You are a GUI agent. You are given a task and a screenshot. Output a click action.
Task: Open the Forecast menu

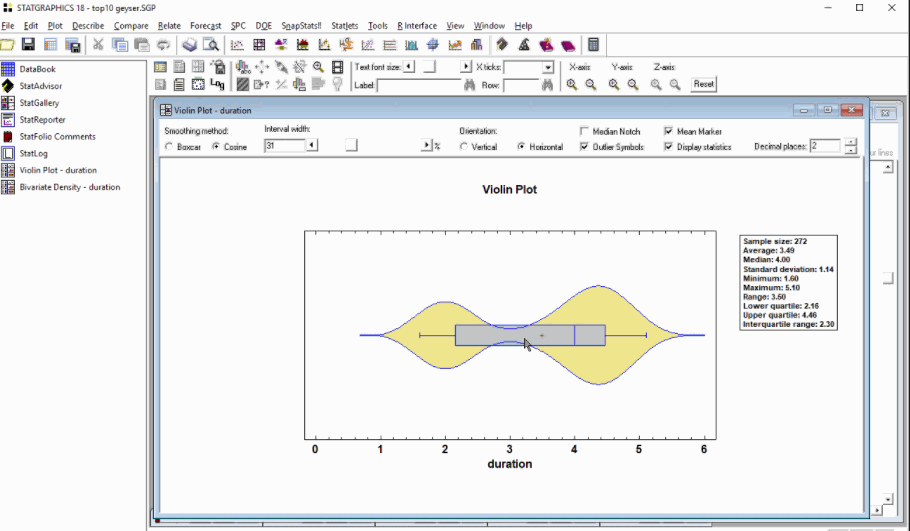click(205, 25)
